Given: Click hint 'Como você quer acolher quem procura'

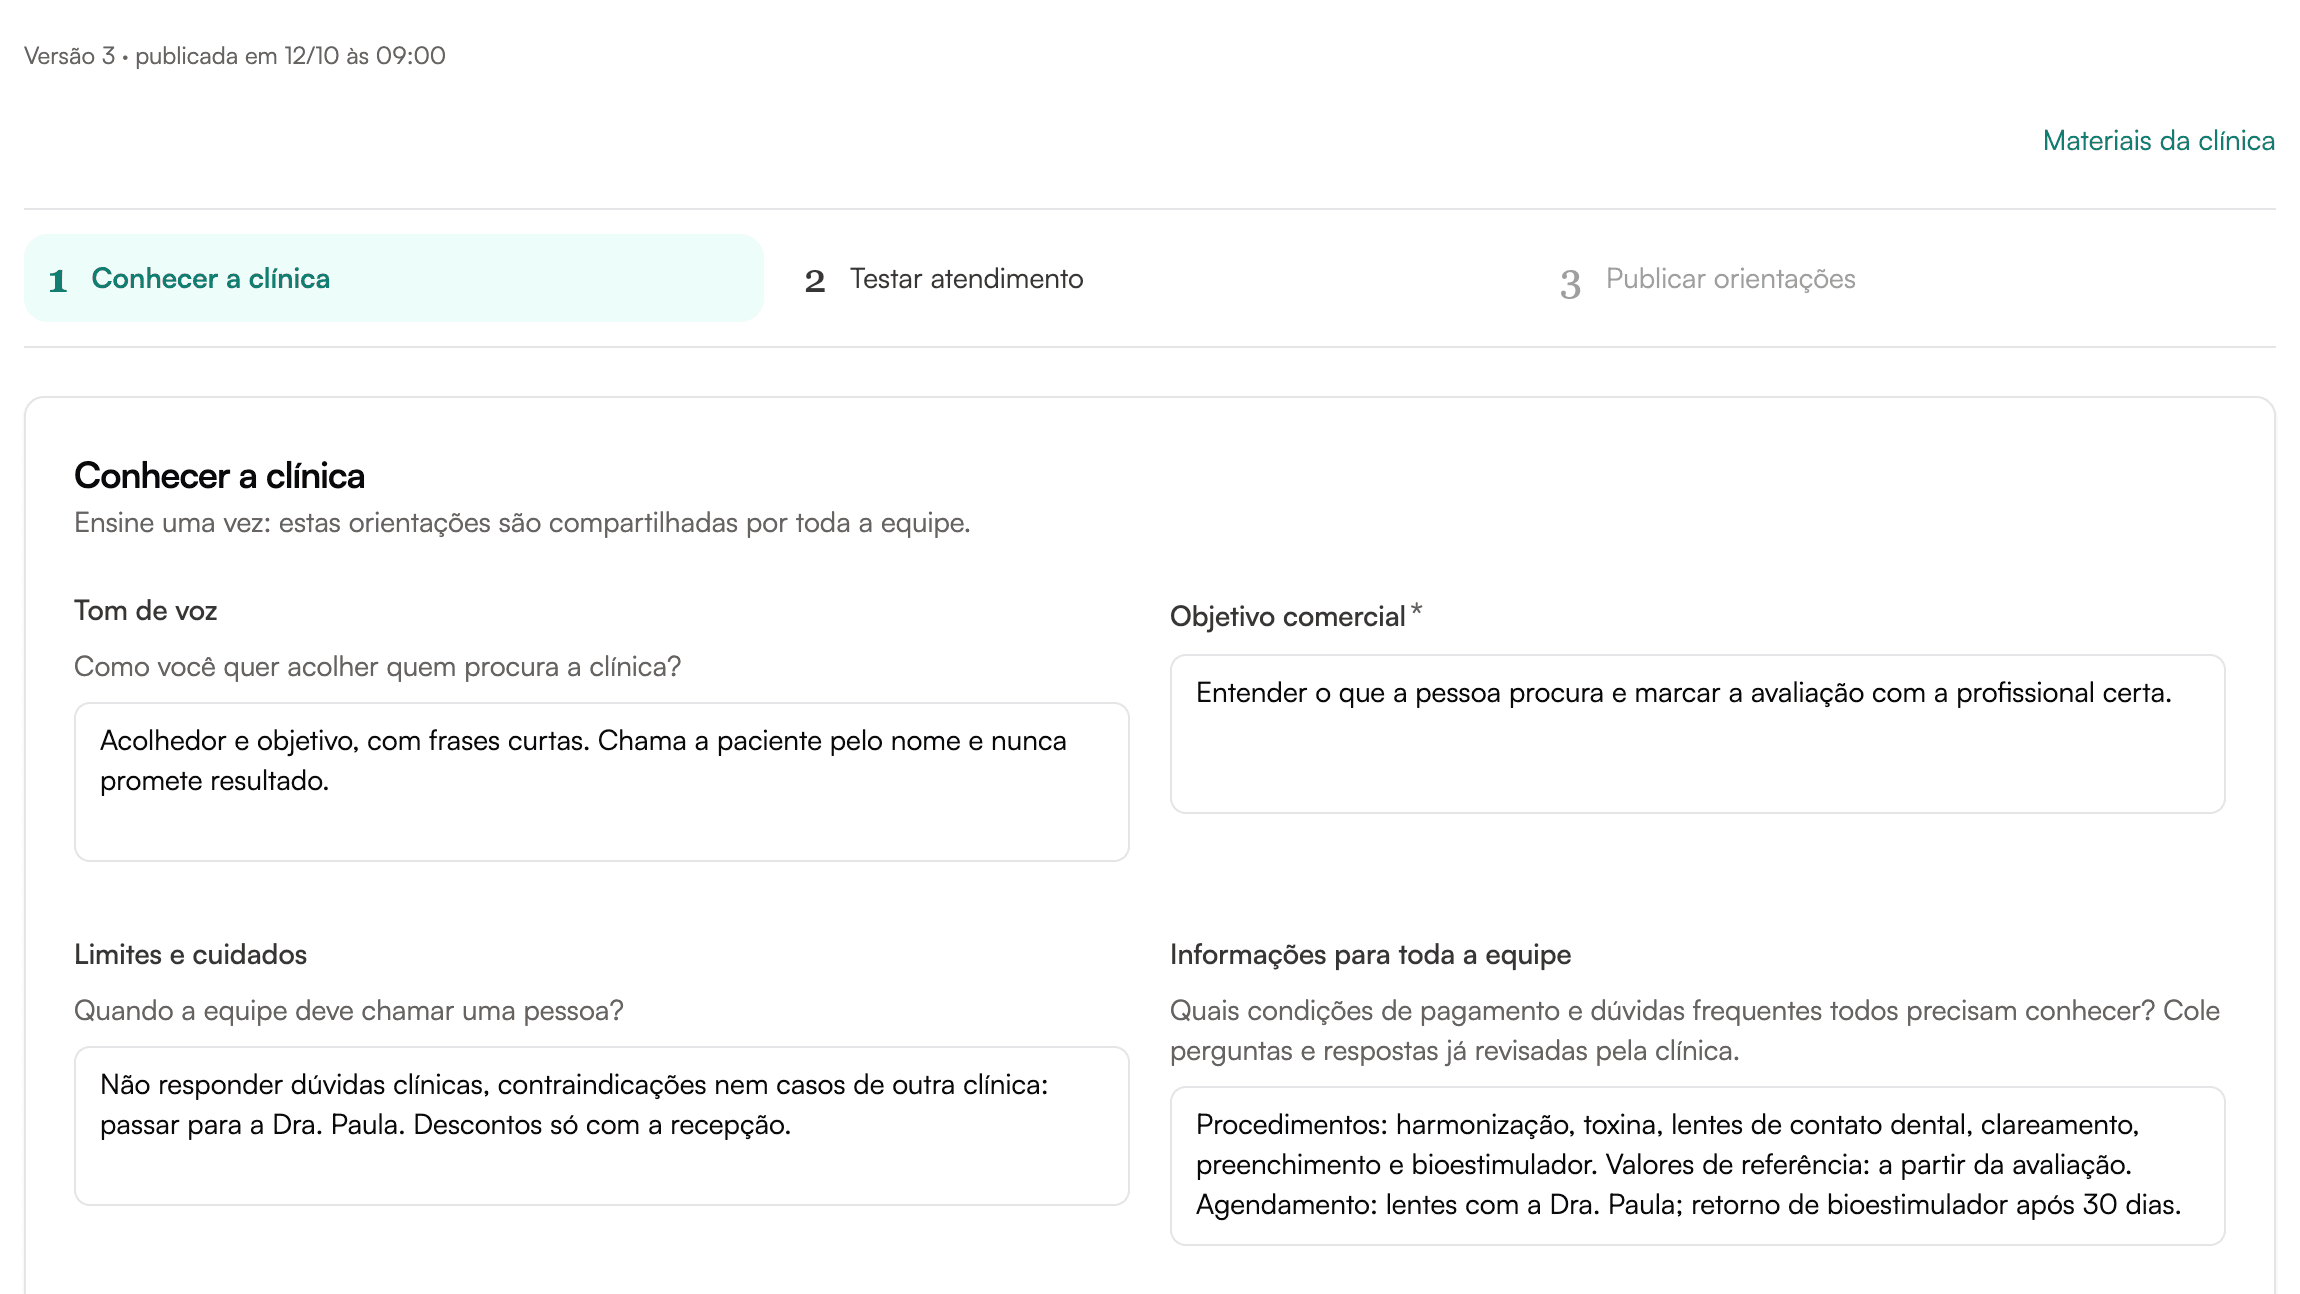Looking at the screenshot, I should [377, 667].
